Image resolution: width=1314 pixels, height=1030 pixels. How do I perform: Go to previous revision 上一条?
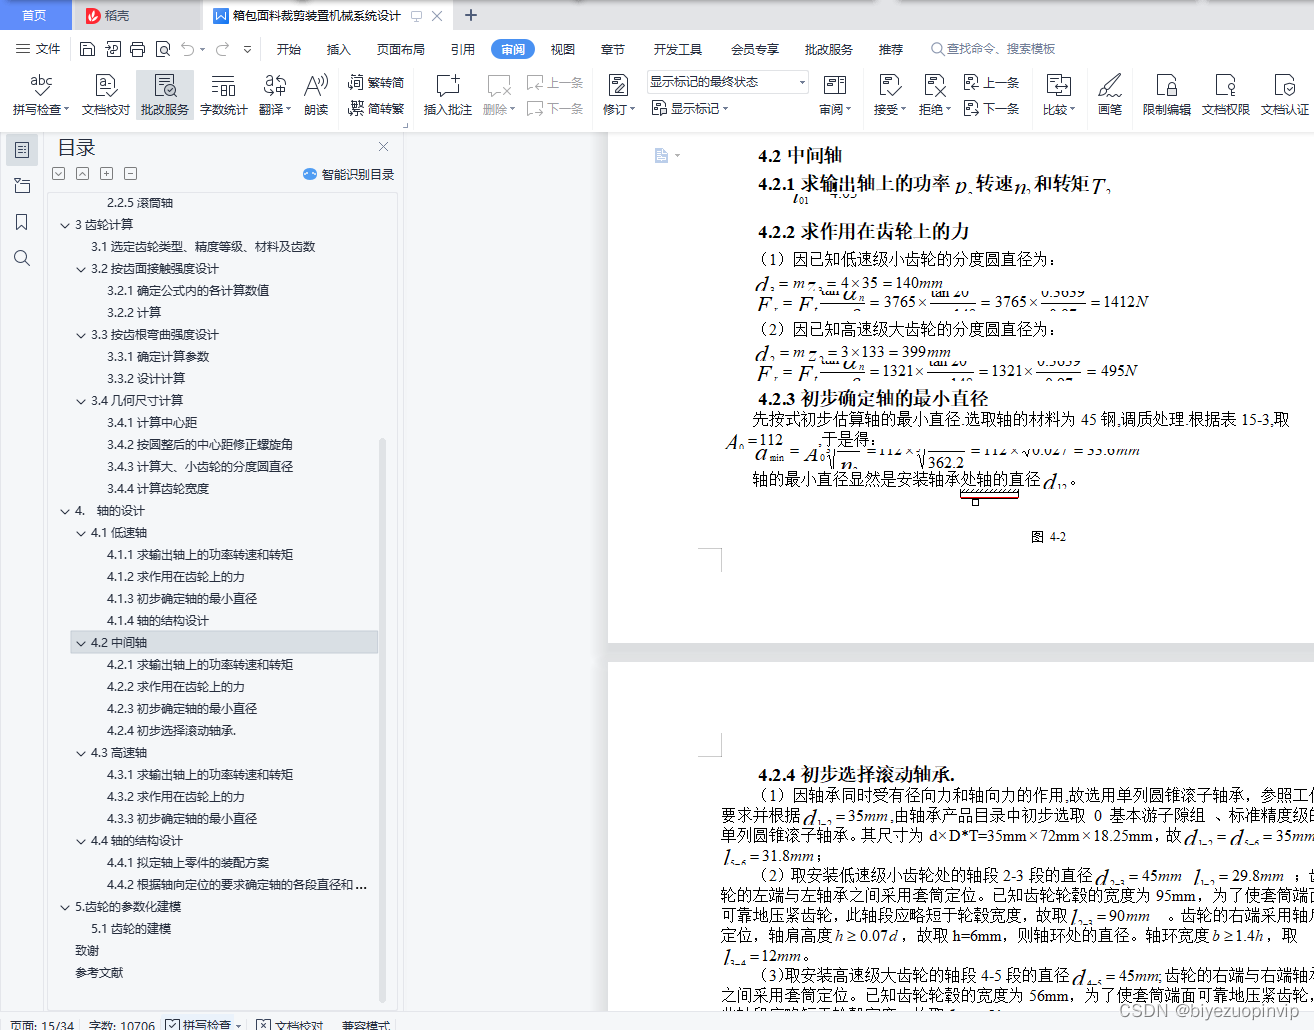(991, 82)
